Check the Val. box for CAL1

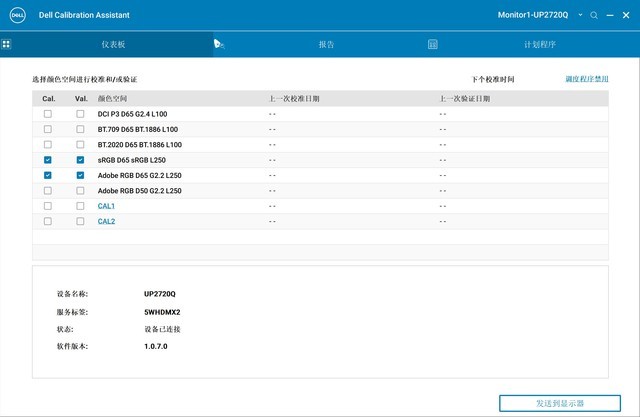pyautogui.click(x=80, y=206)
